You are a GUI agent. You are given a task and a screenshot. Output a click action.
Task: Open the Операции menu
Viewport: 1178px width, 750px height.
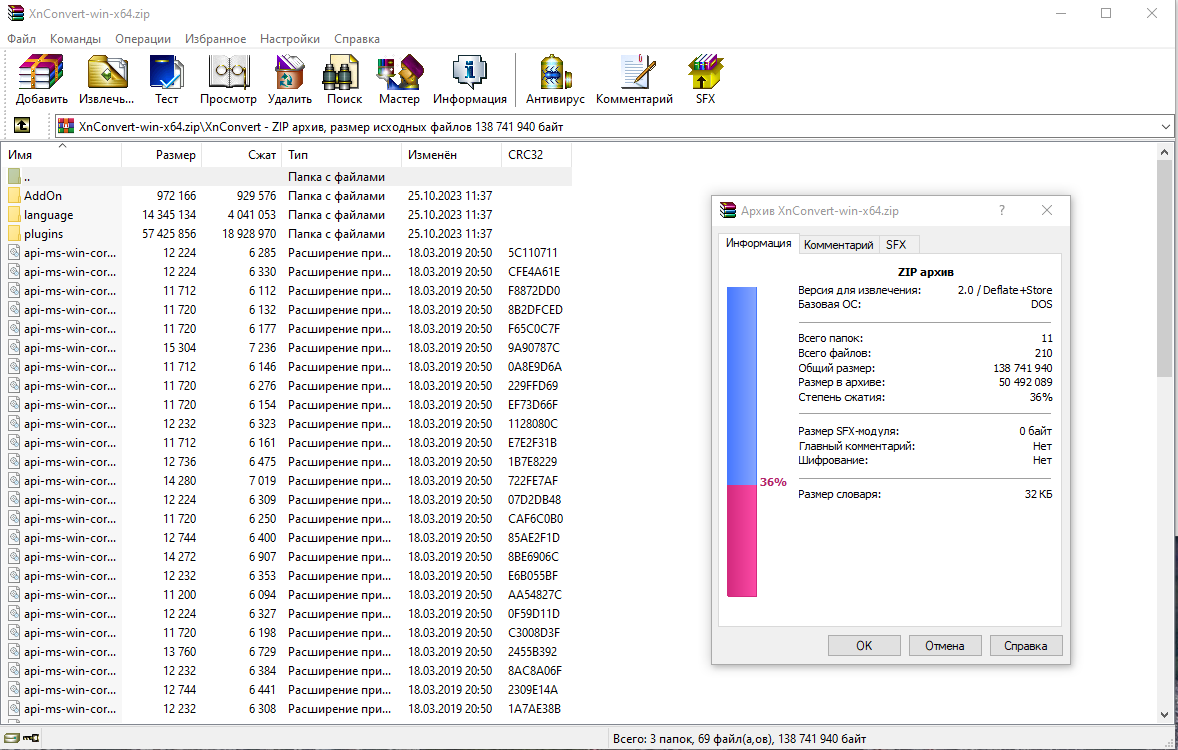[143, 38]
